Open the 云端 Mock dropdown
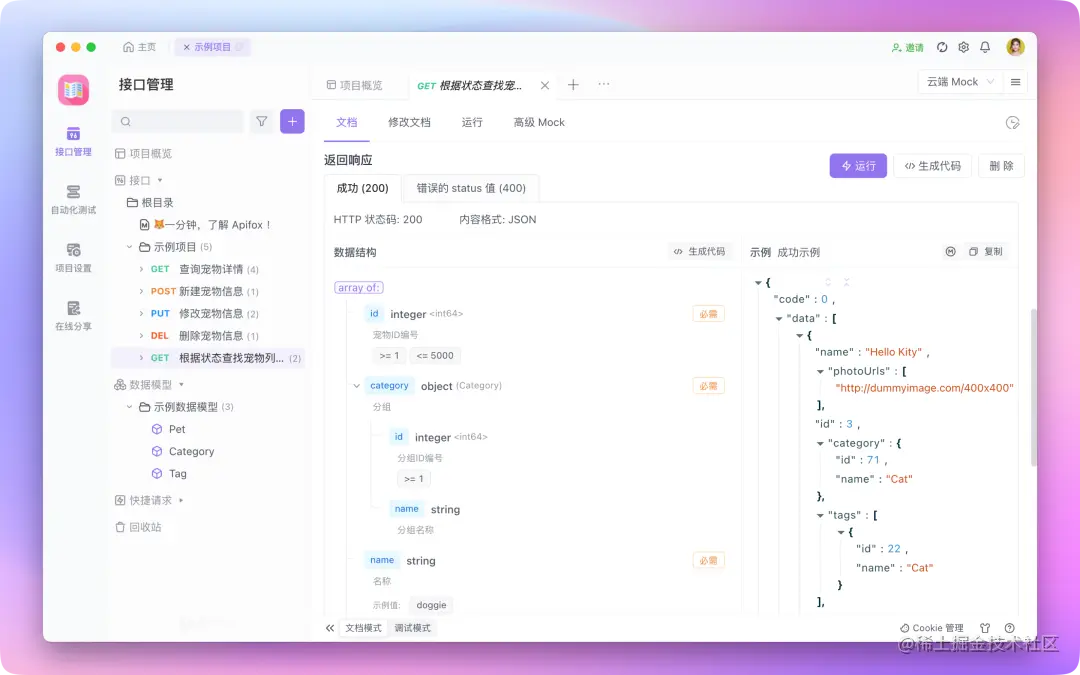 click(x=958, y=82)
